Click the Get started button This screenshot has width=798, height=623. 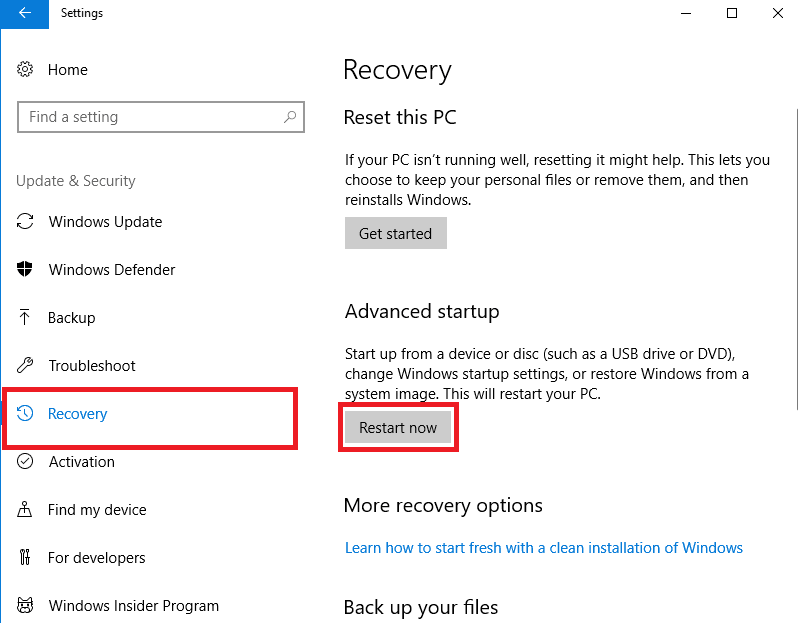click(x=395, y=233)
